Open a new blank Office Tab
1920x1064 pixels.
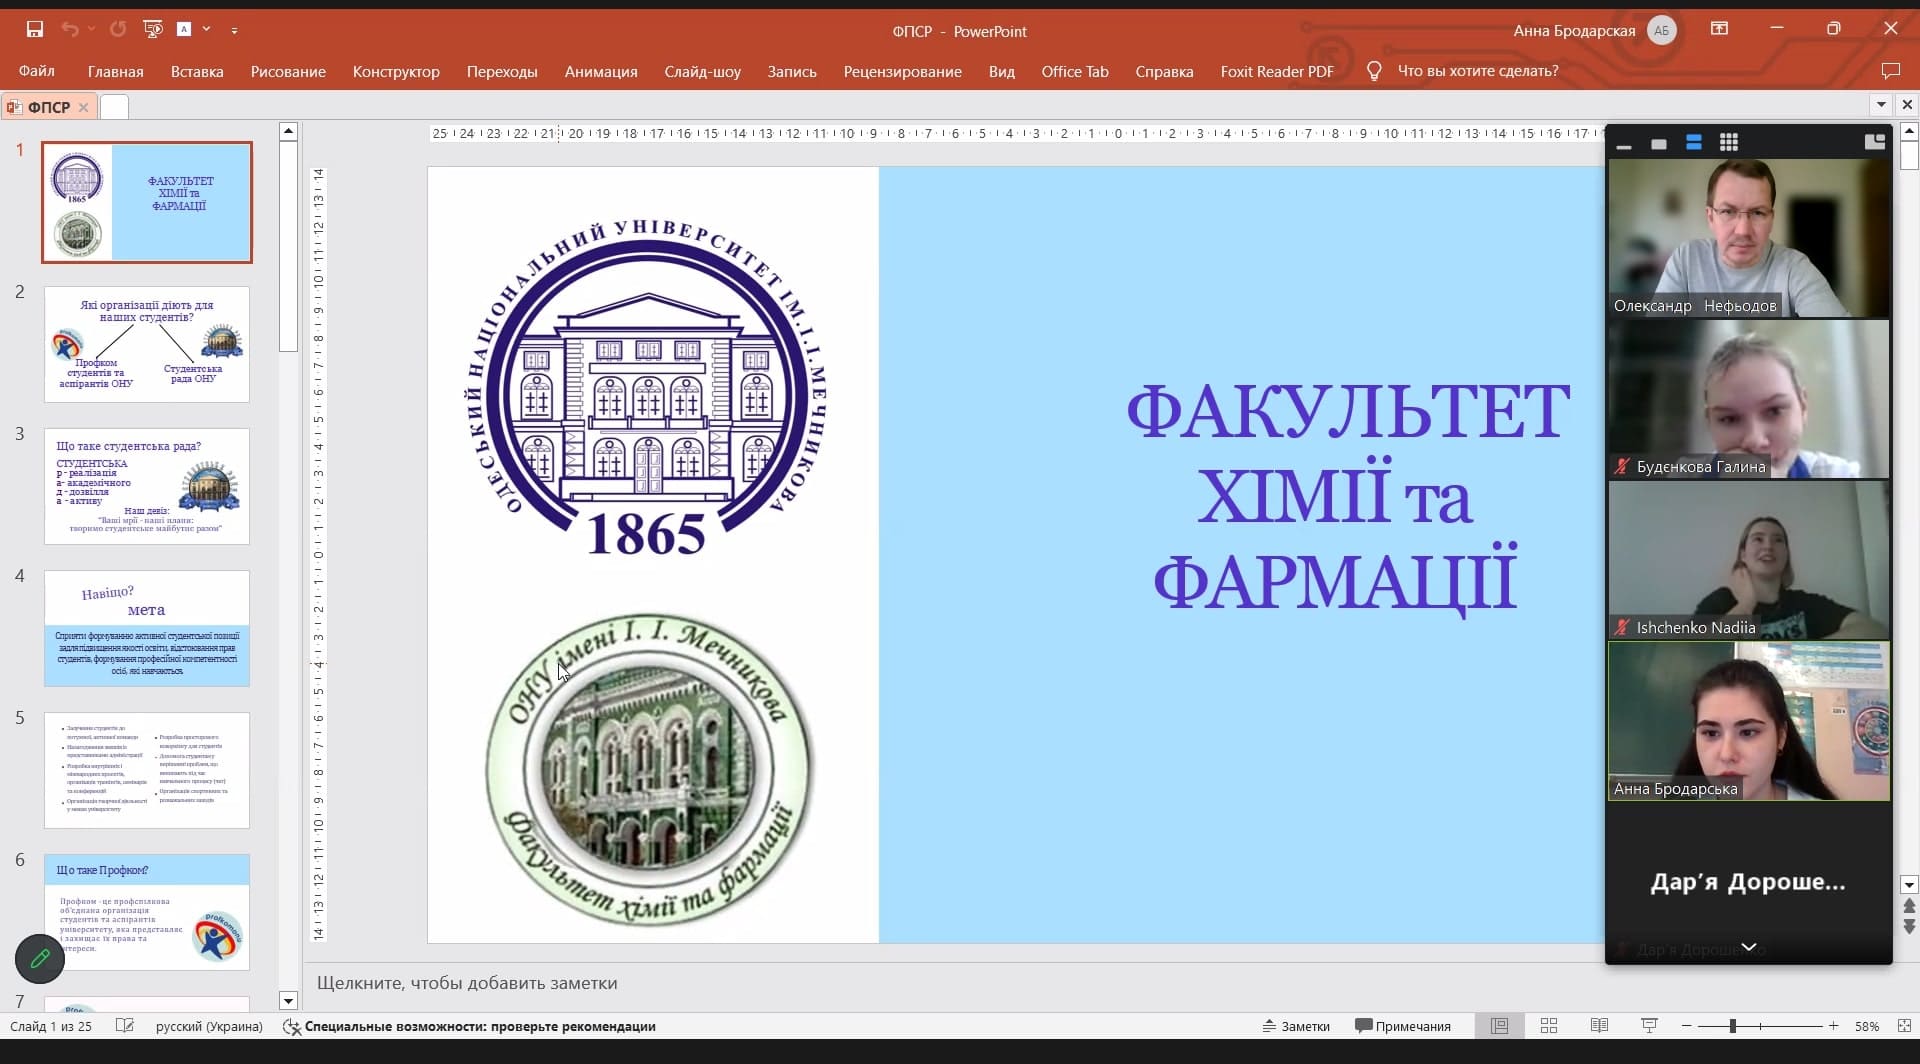114,107
